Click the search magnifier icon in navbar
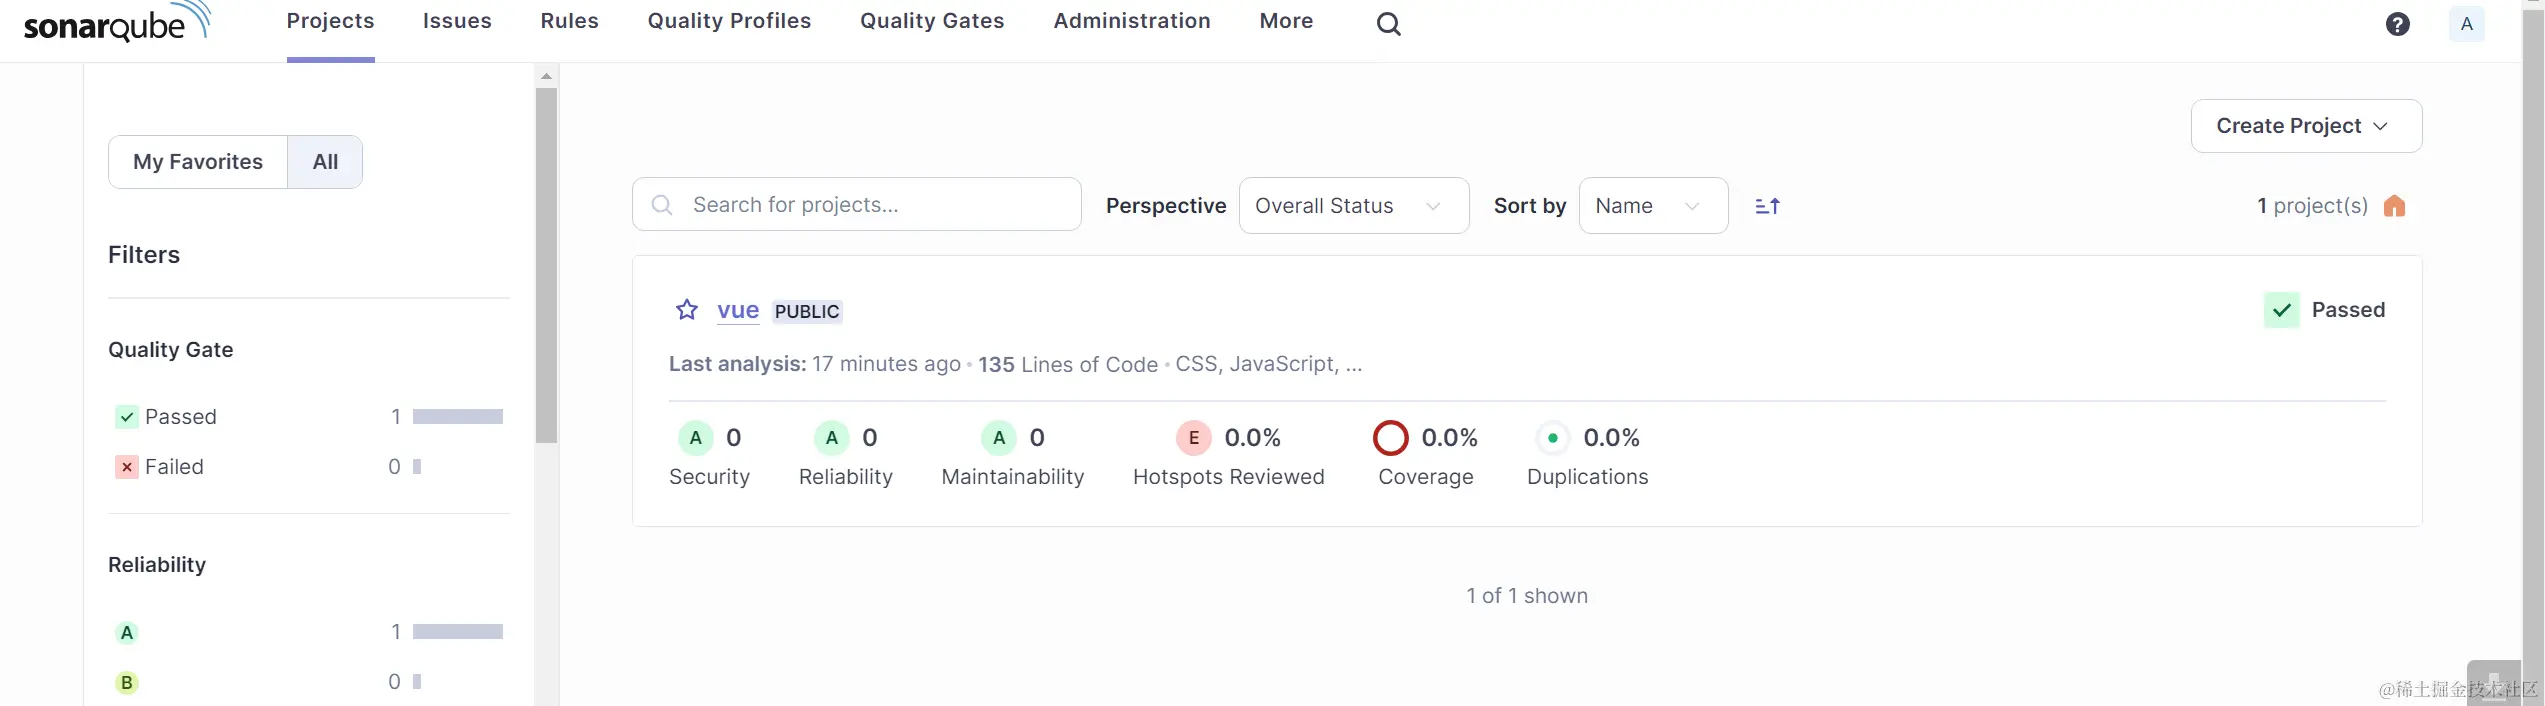The width and height of the screenshot is (2545, 706). click(1388, 23)
